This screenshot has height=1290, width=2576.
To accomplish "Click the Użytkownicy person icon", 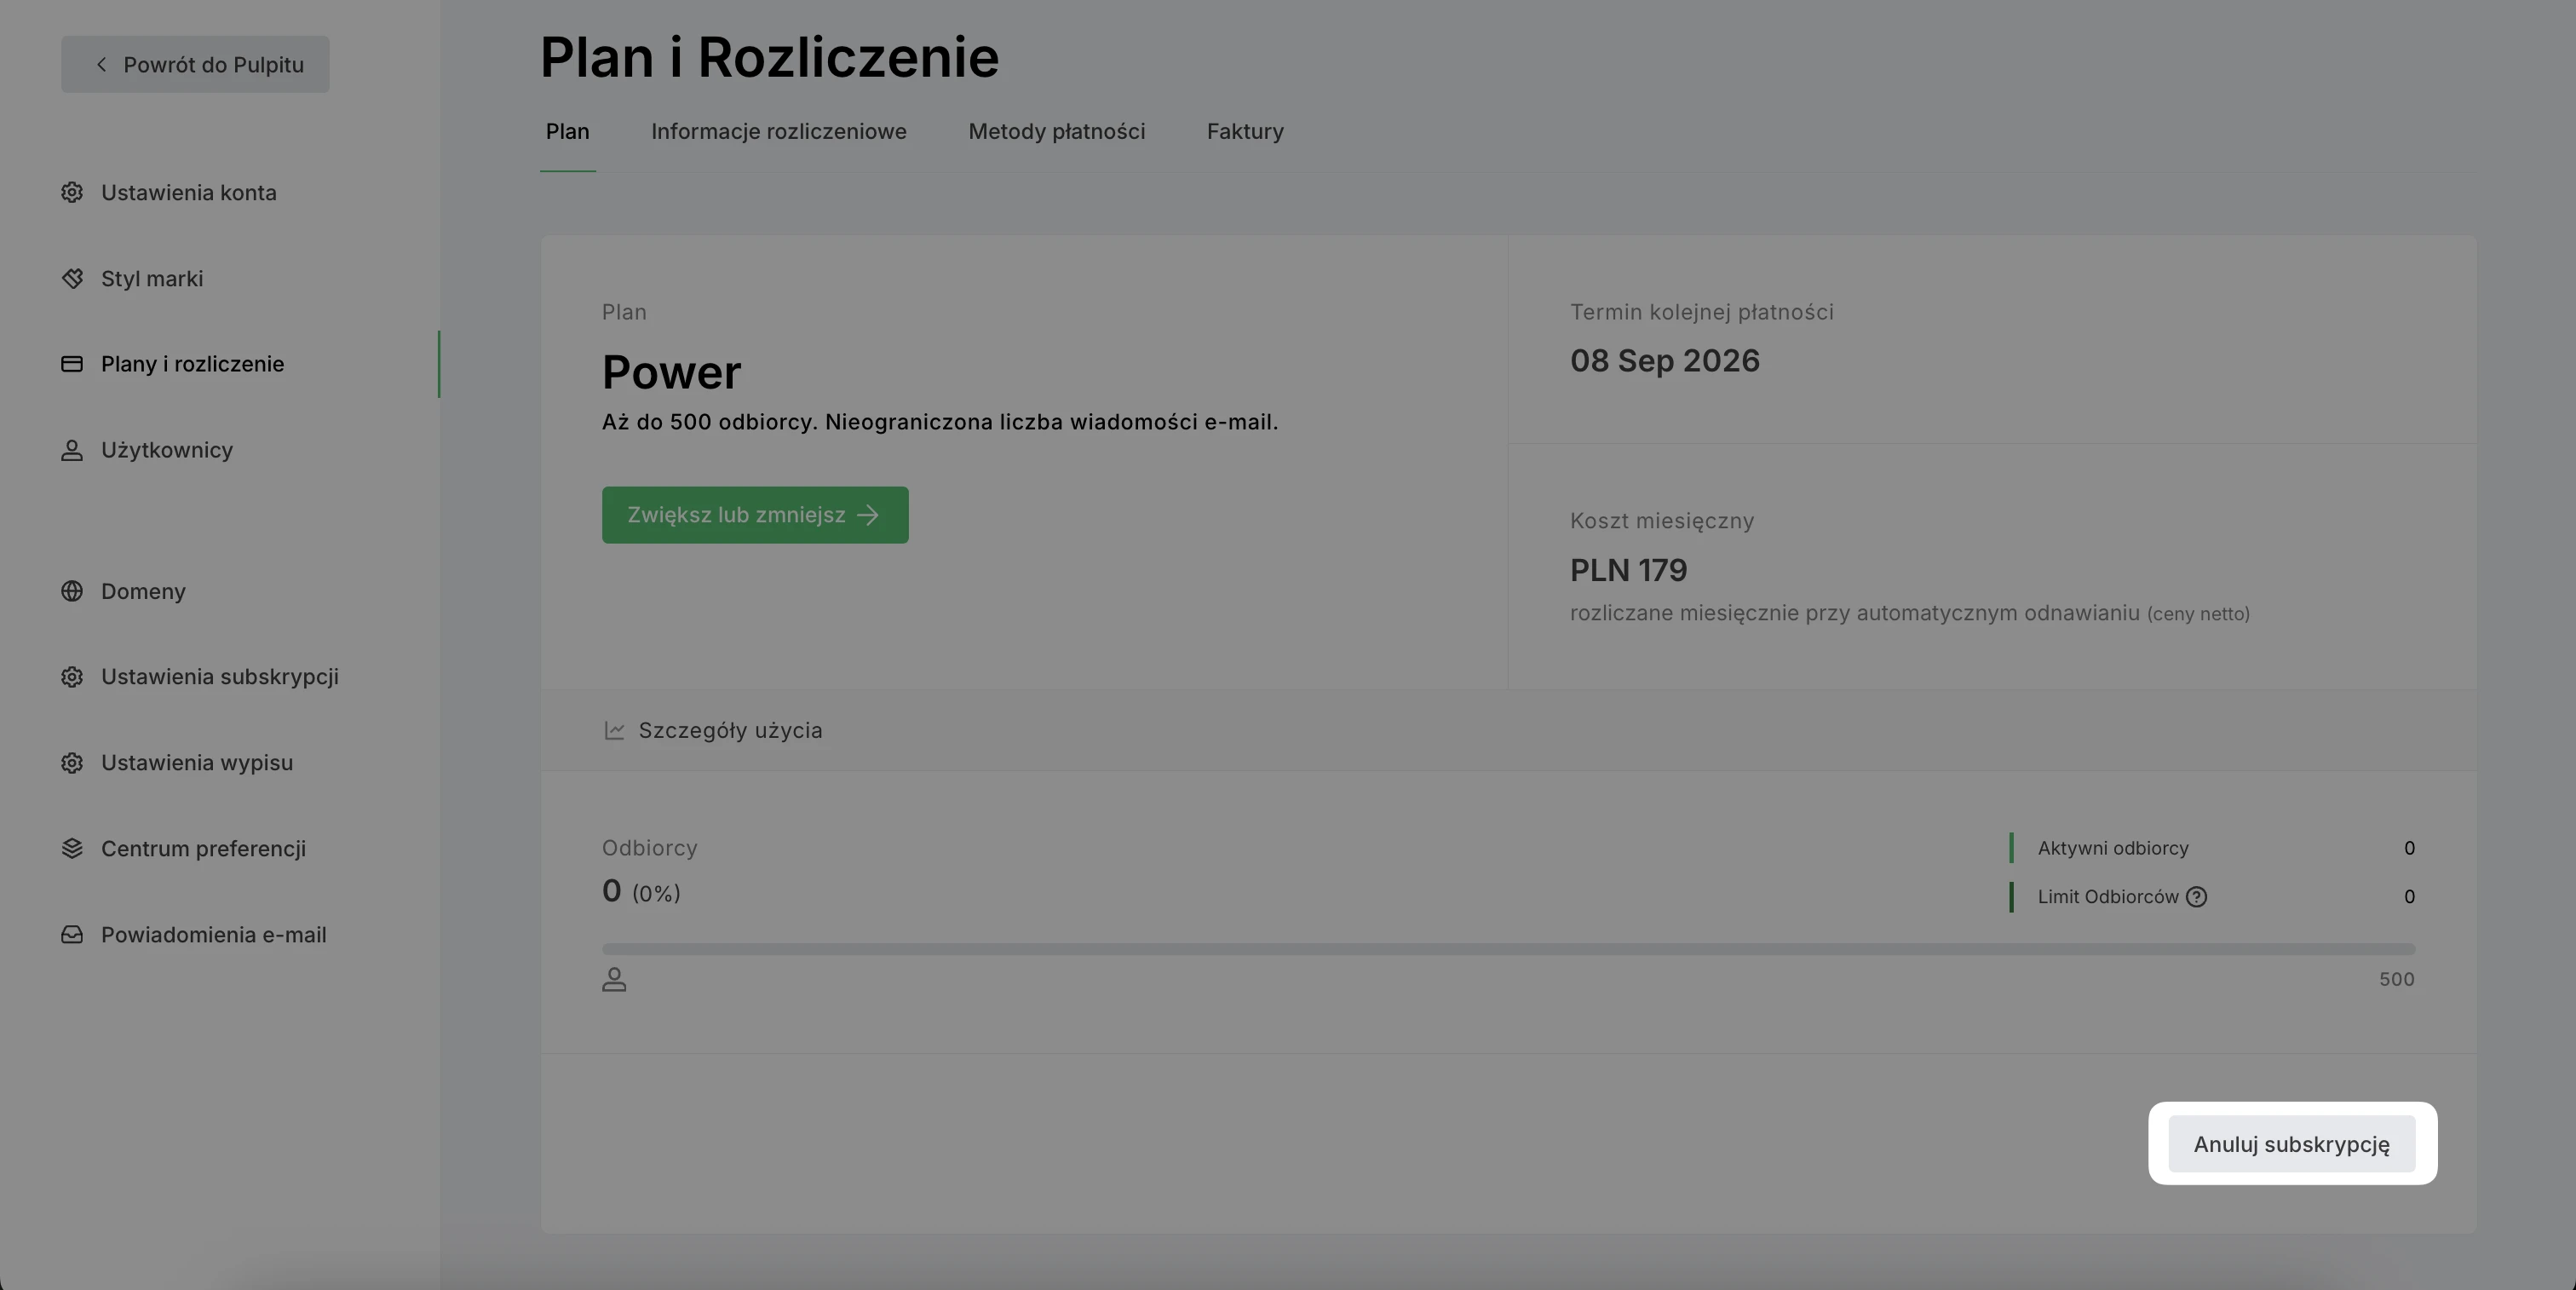I will (72, 450).
